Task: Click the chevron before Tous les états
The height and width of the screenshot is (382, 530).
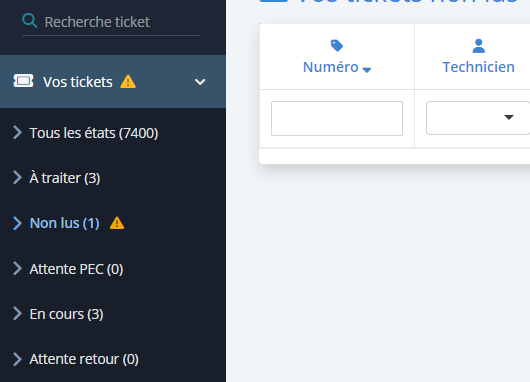Action: click(x=17, y=133)
